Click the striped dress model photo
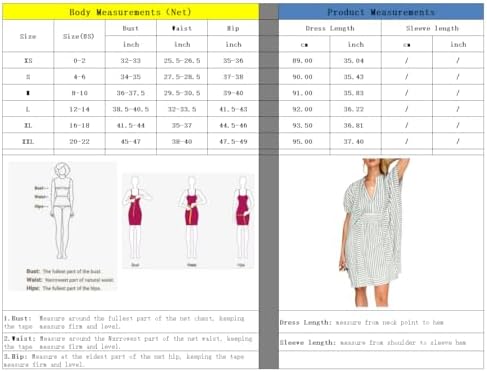 pos(374,232)
